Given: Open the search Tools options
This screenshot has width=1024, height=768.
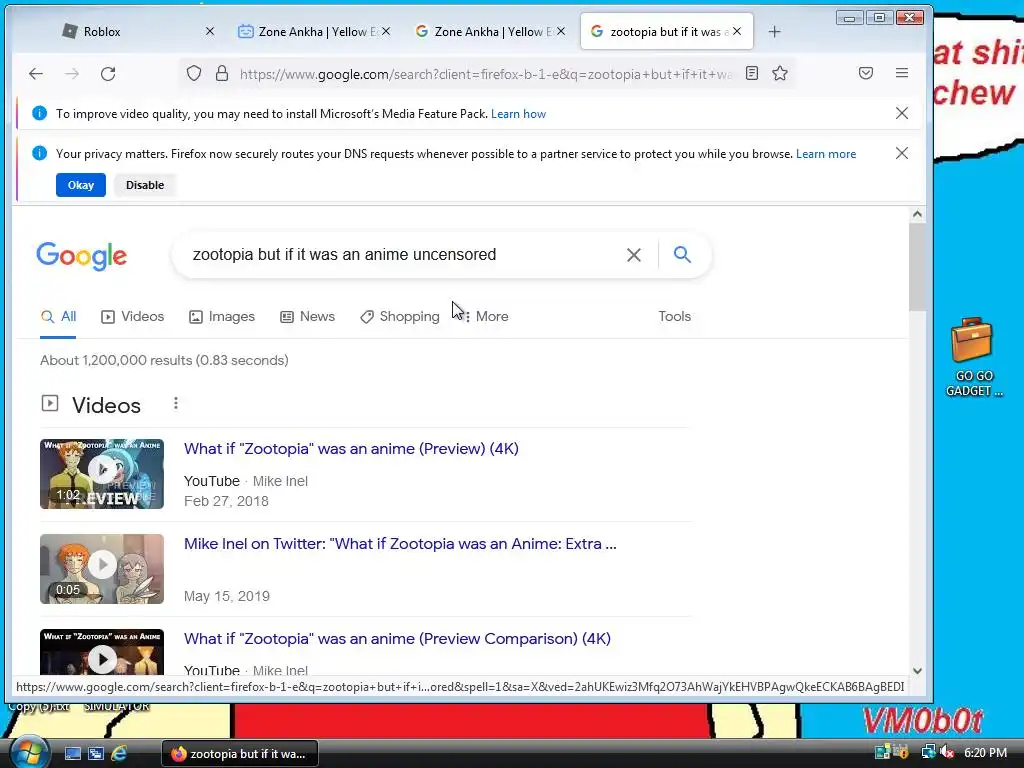Looking at the screenshot, I should click(x=675, y=317).
